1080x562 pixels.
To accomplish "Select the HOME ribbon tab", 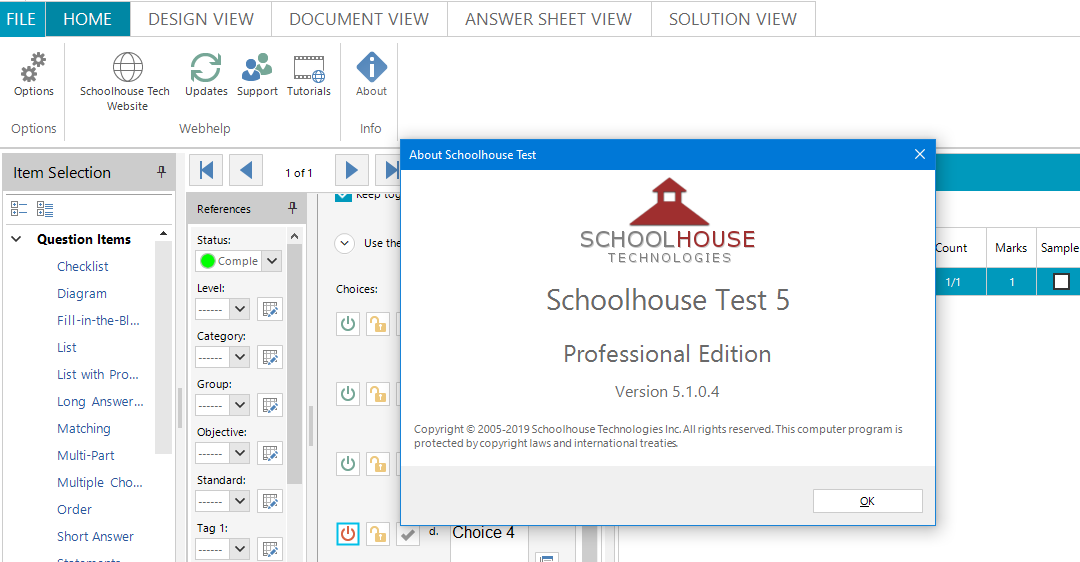I will 87,19.
